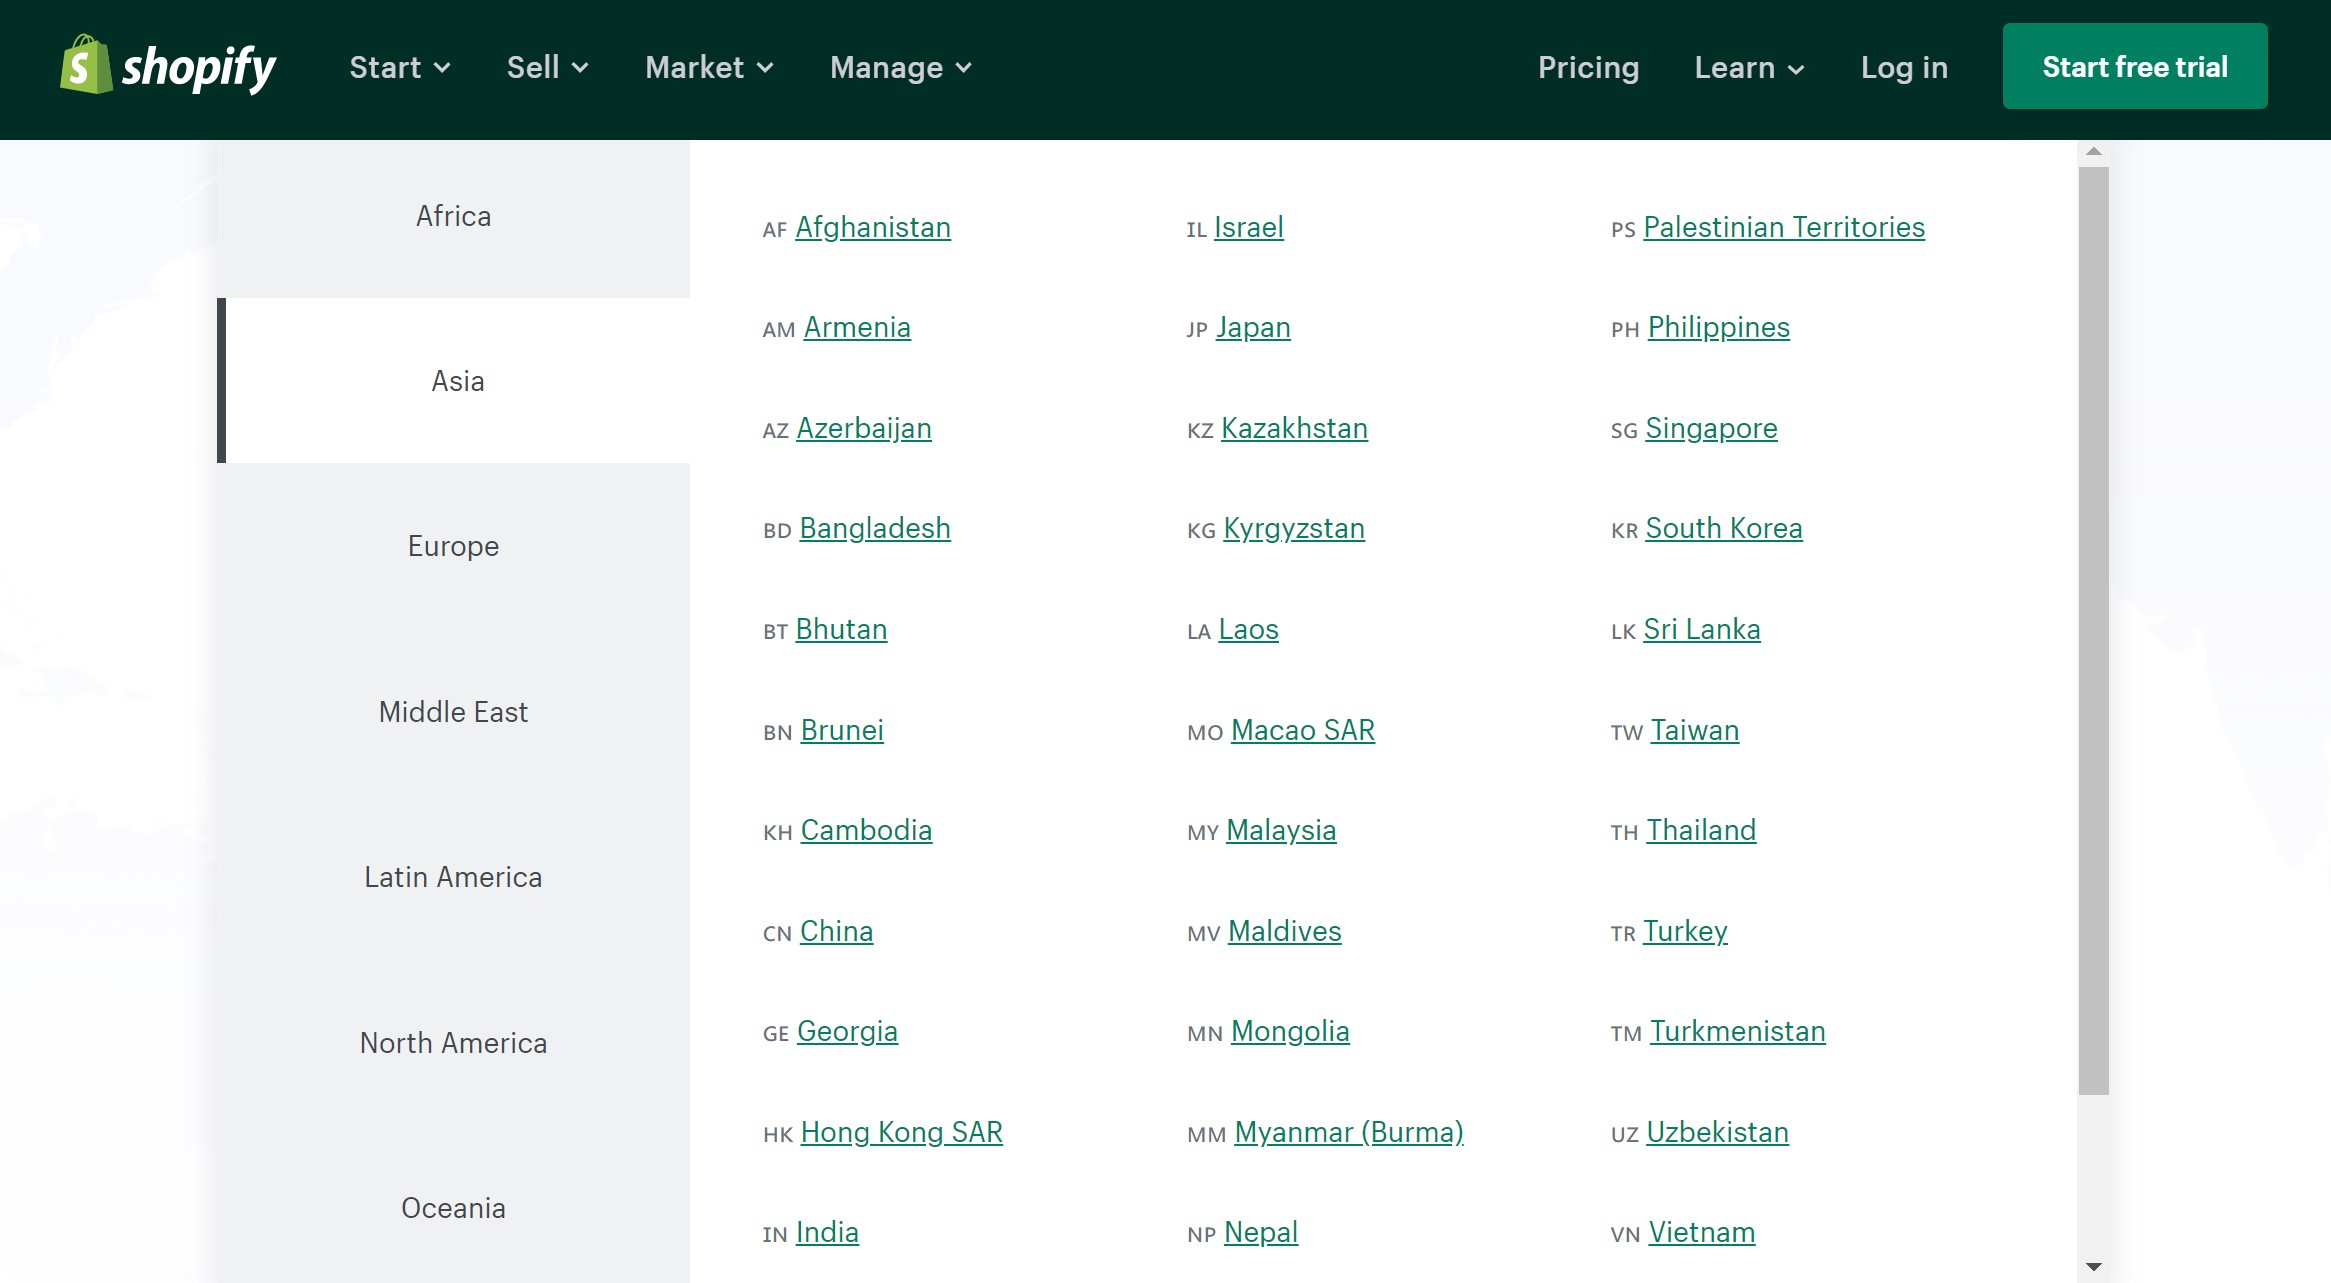
Task: Open the Manage dropdown menu
Action: coord(900,68)
